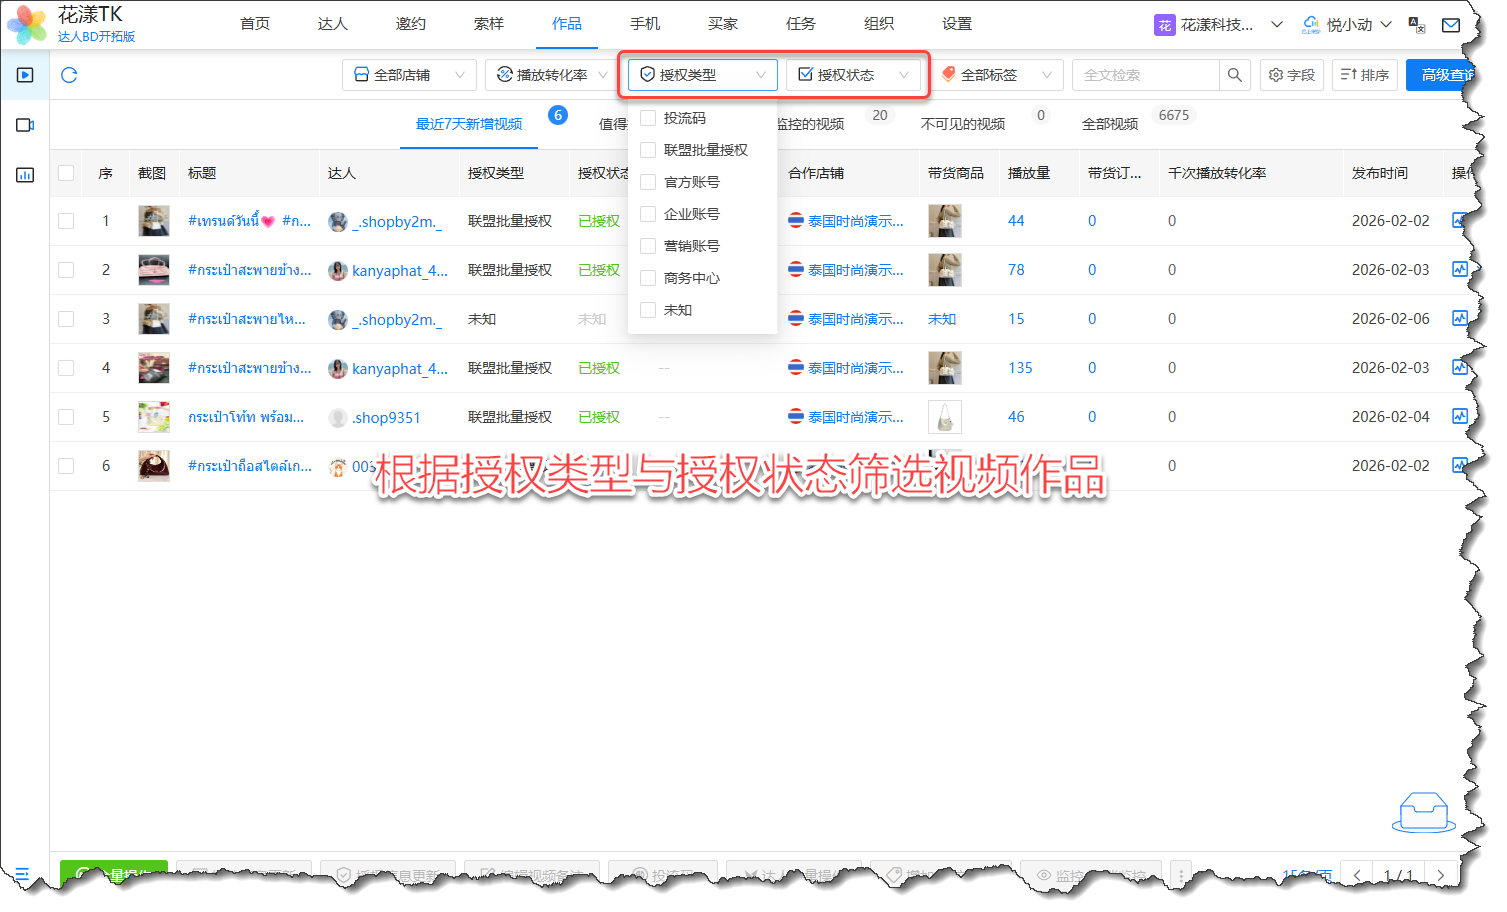Viewport: 1507px width, 912px height.
Task: Click the magnifier search icon
Action: click(1235, 75)
